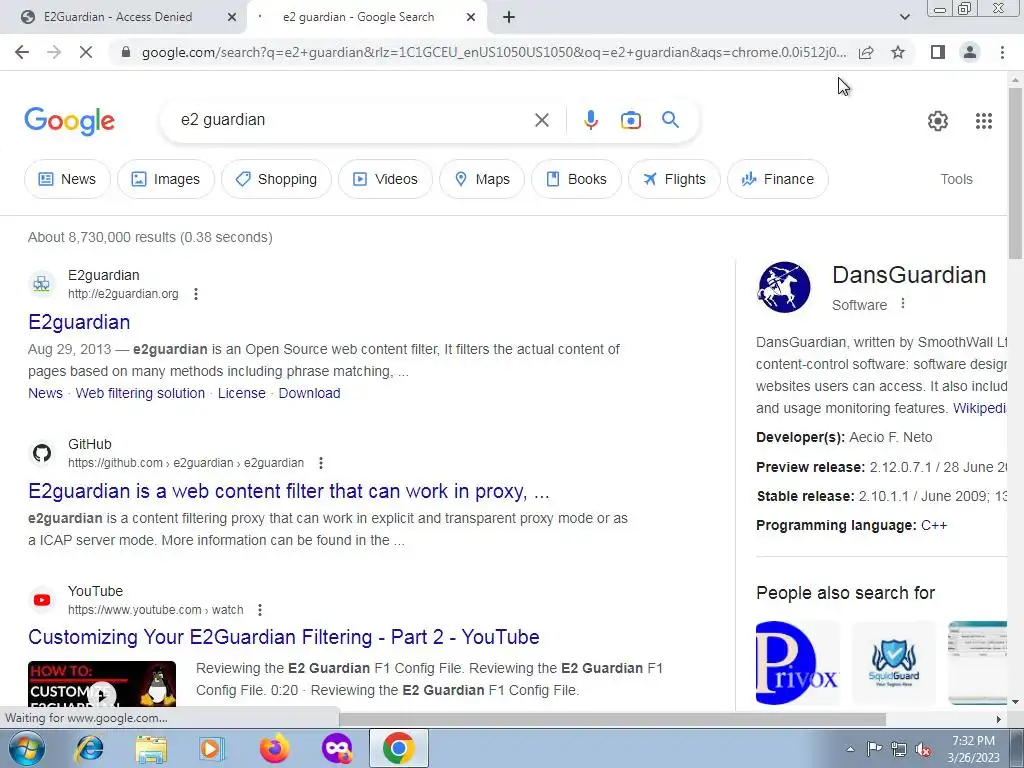Click the horizontal scrollbar at the bottom
Image resolution: width=1024 pixels, height=768 pixels.
(612, 719)
